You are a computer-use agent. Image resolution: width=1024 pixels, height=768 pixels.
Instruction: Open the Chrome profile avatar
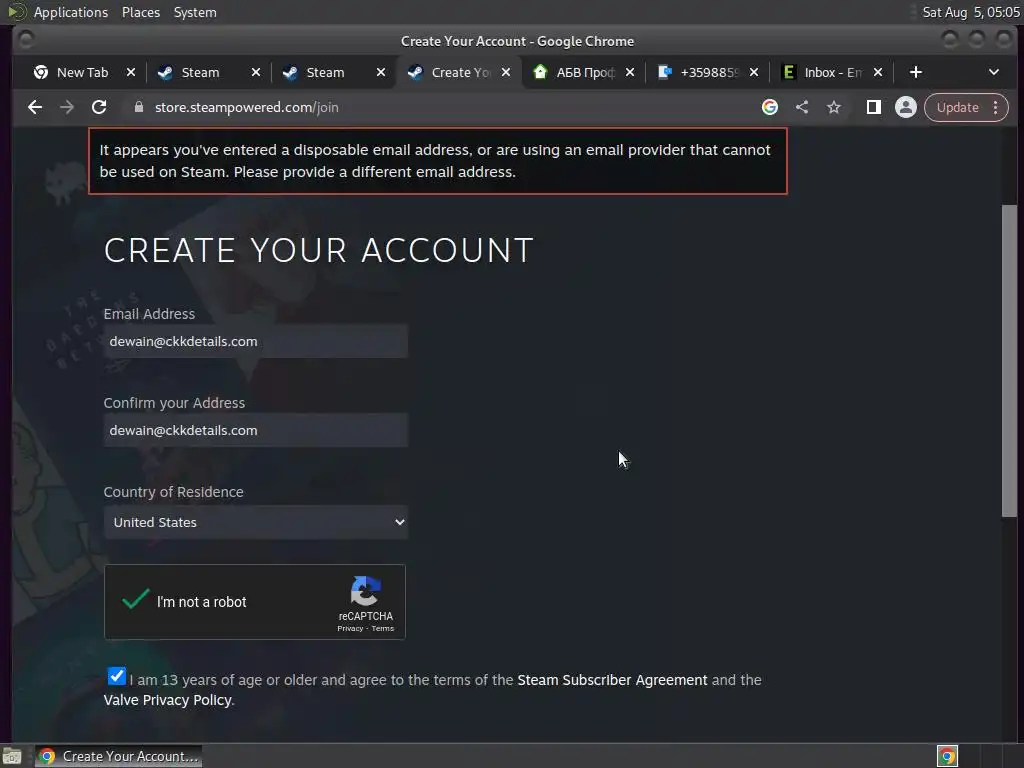[906, 107]
